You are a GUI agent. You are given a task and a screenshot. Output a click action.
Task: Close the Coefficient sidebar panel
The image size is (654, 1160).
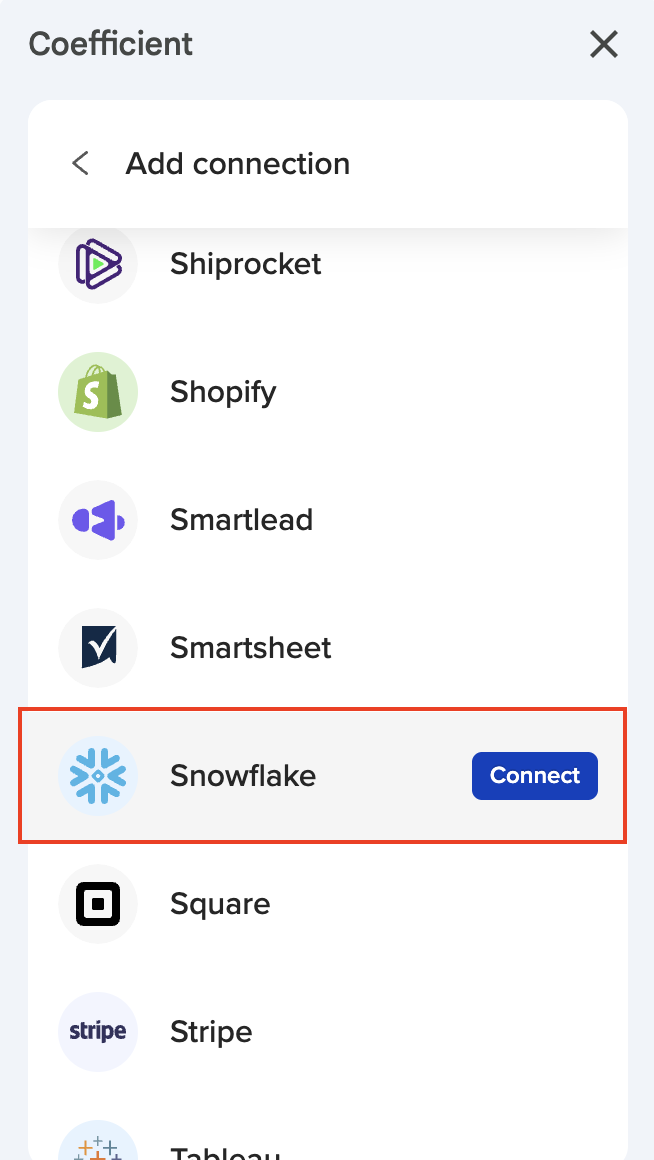[x=604, y=44]
